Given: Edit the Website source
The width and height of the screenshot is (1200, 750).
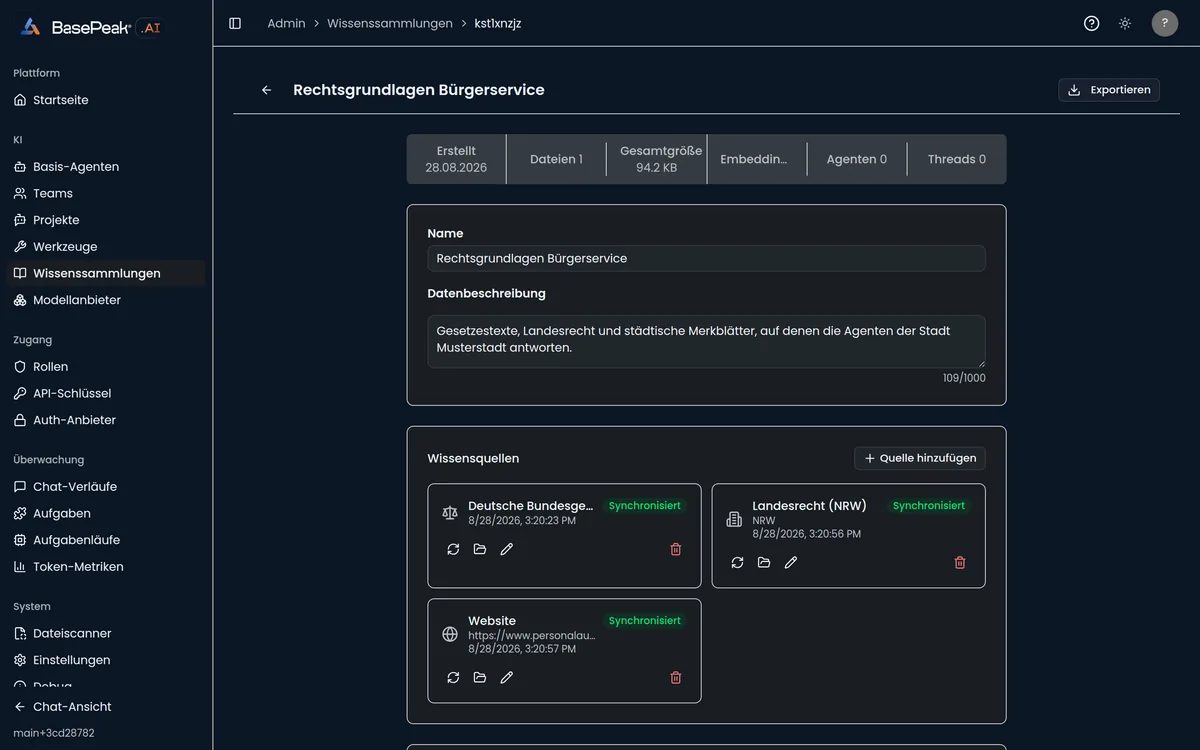Looking at the screenshot, I should (507, 677).
